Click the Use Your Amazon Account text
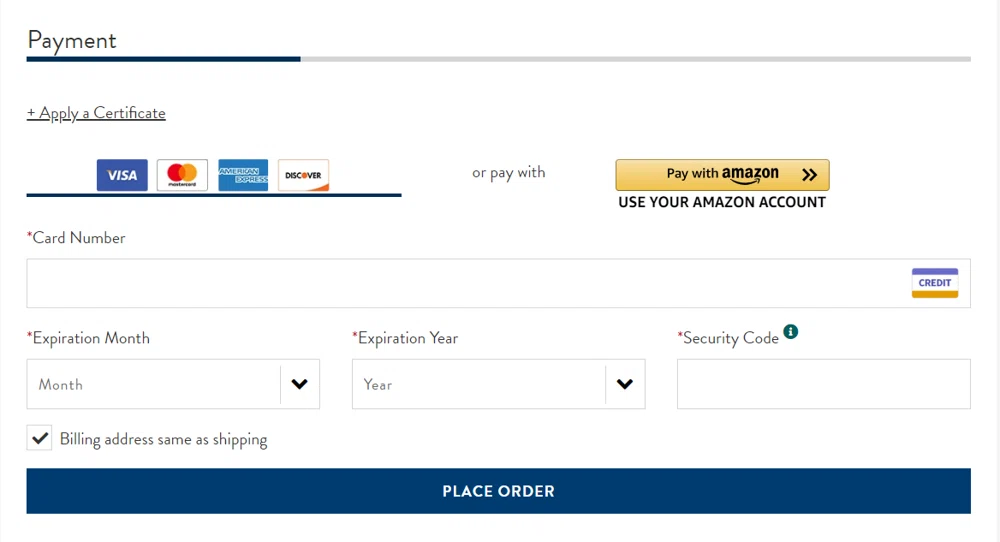Image resolution: width=1000 pixels, height=542 pixels. [x=722, y=202]
